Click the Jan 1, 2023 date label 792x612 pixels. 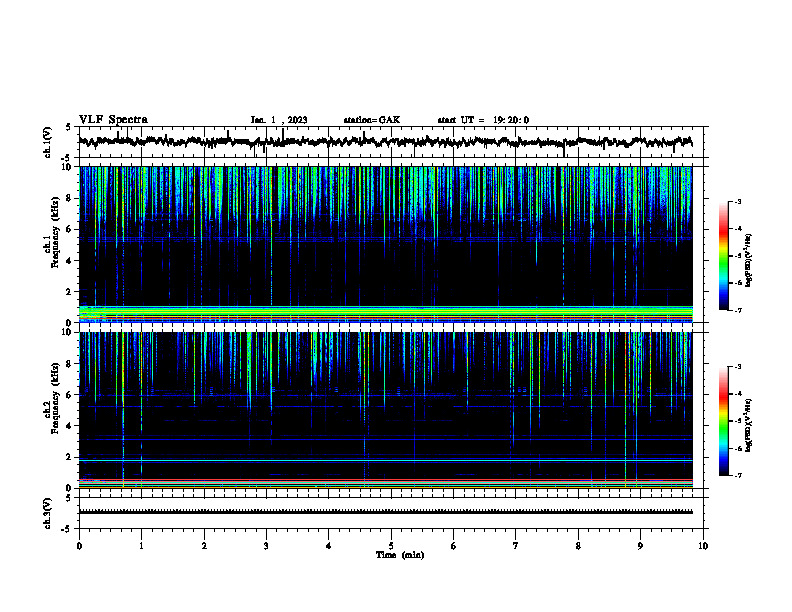[x=279, y=120]
